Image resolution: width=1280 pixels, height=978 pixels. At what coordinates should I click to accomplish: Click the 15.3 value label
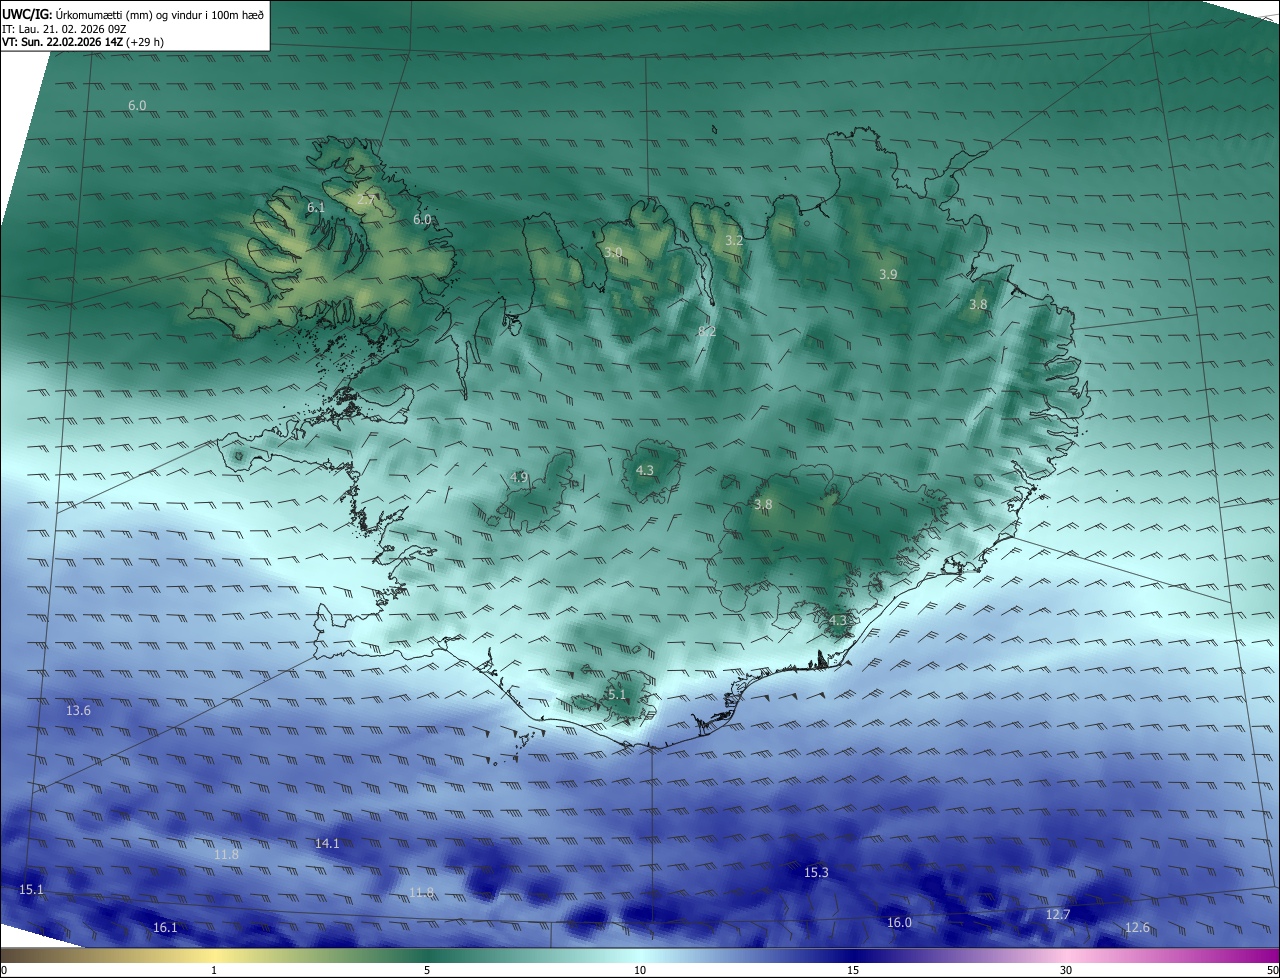816,873
